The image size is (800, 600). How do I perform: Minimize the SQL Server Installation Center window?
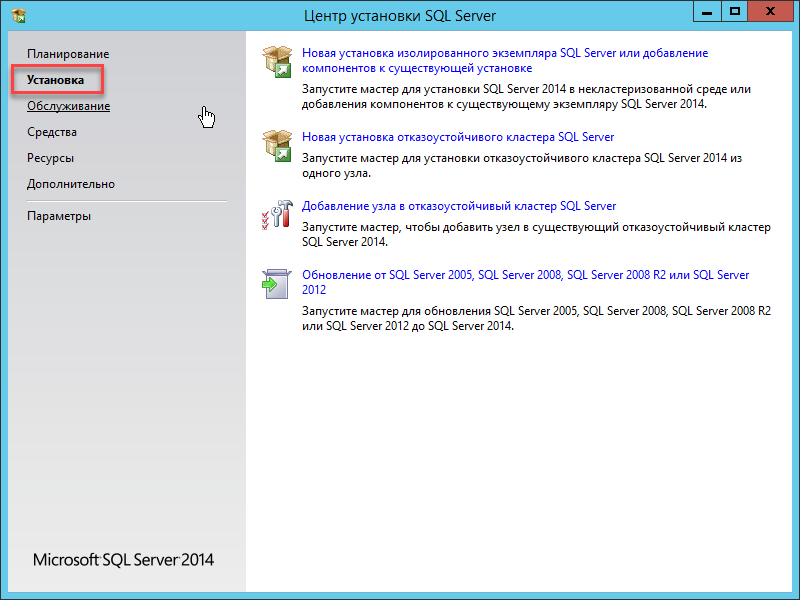tap(707, 12)
